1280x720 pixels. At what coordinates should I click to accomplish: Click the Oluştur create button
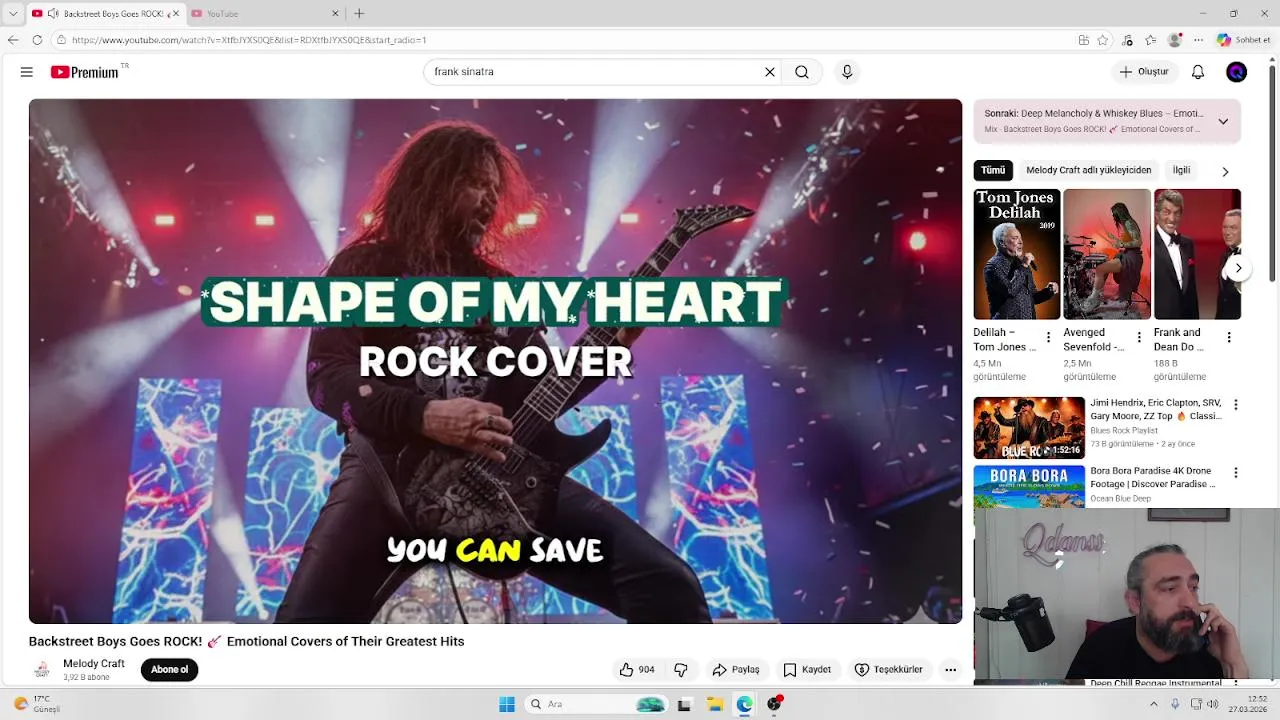1143,72
